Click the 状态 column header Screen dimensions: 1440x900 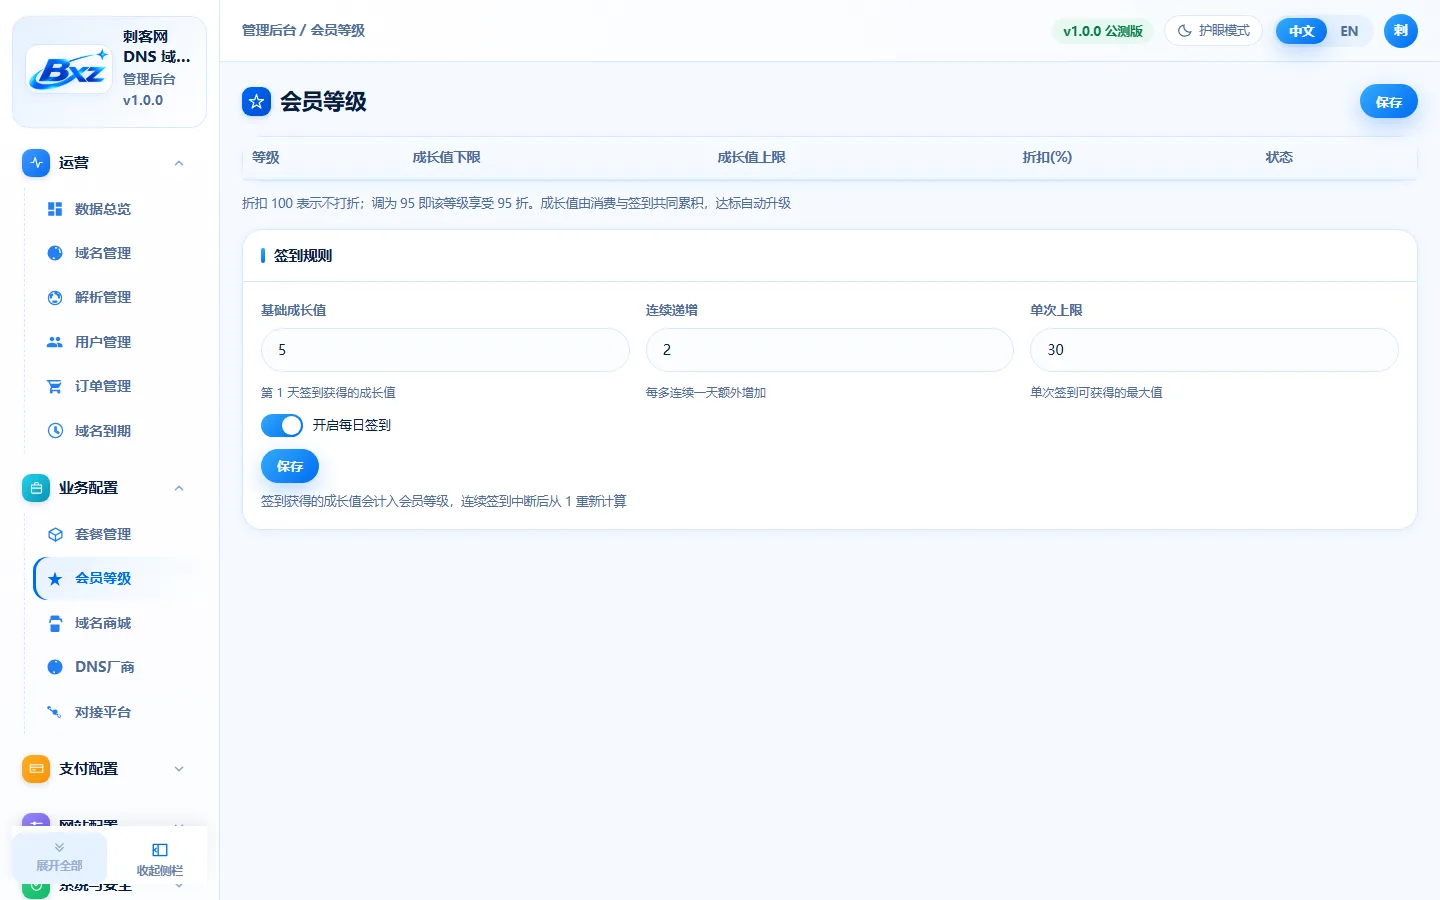pos(1279,157)
